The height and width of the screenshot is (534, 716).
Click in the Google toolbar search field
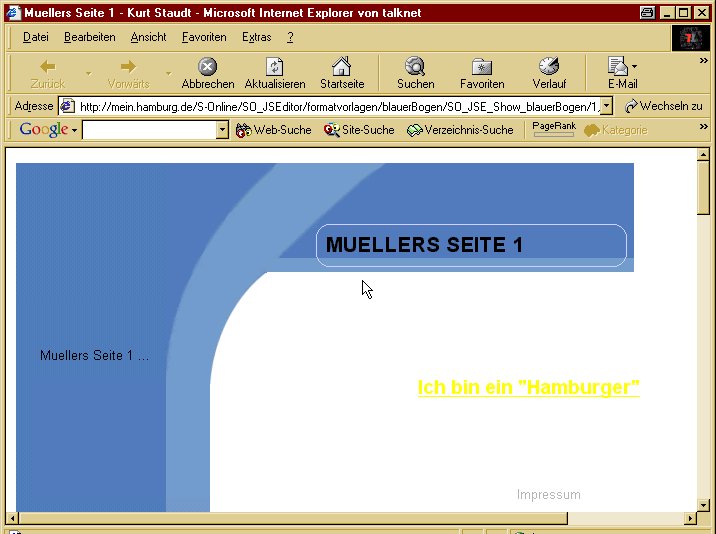coord(148,131)
